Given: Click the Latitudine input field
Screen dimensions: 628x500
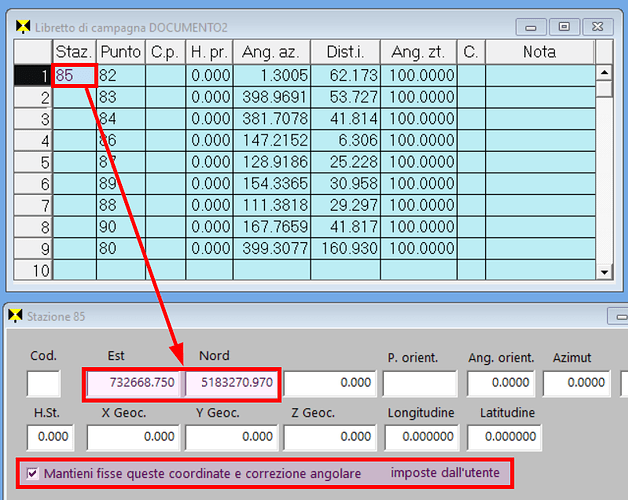Looking at the screenshot, I should [504, 438].
